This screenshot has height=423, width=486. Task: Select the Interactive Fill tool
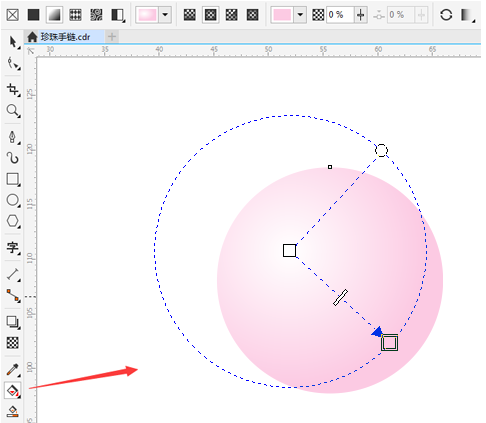pyautogui.click(x=13, y=390)
